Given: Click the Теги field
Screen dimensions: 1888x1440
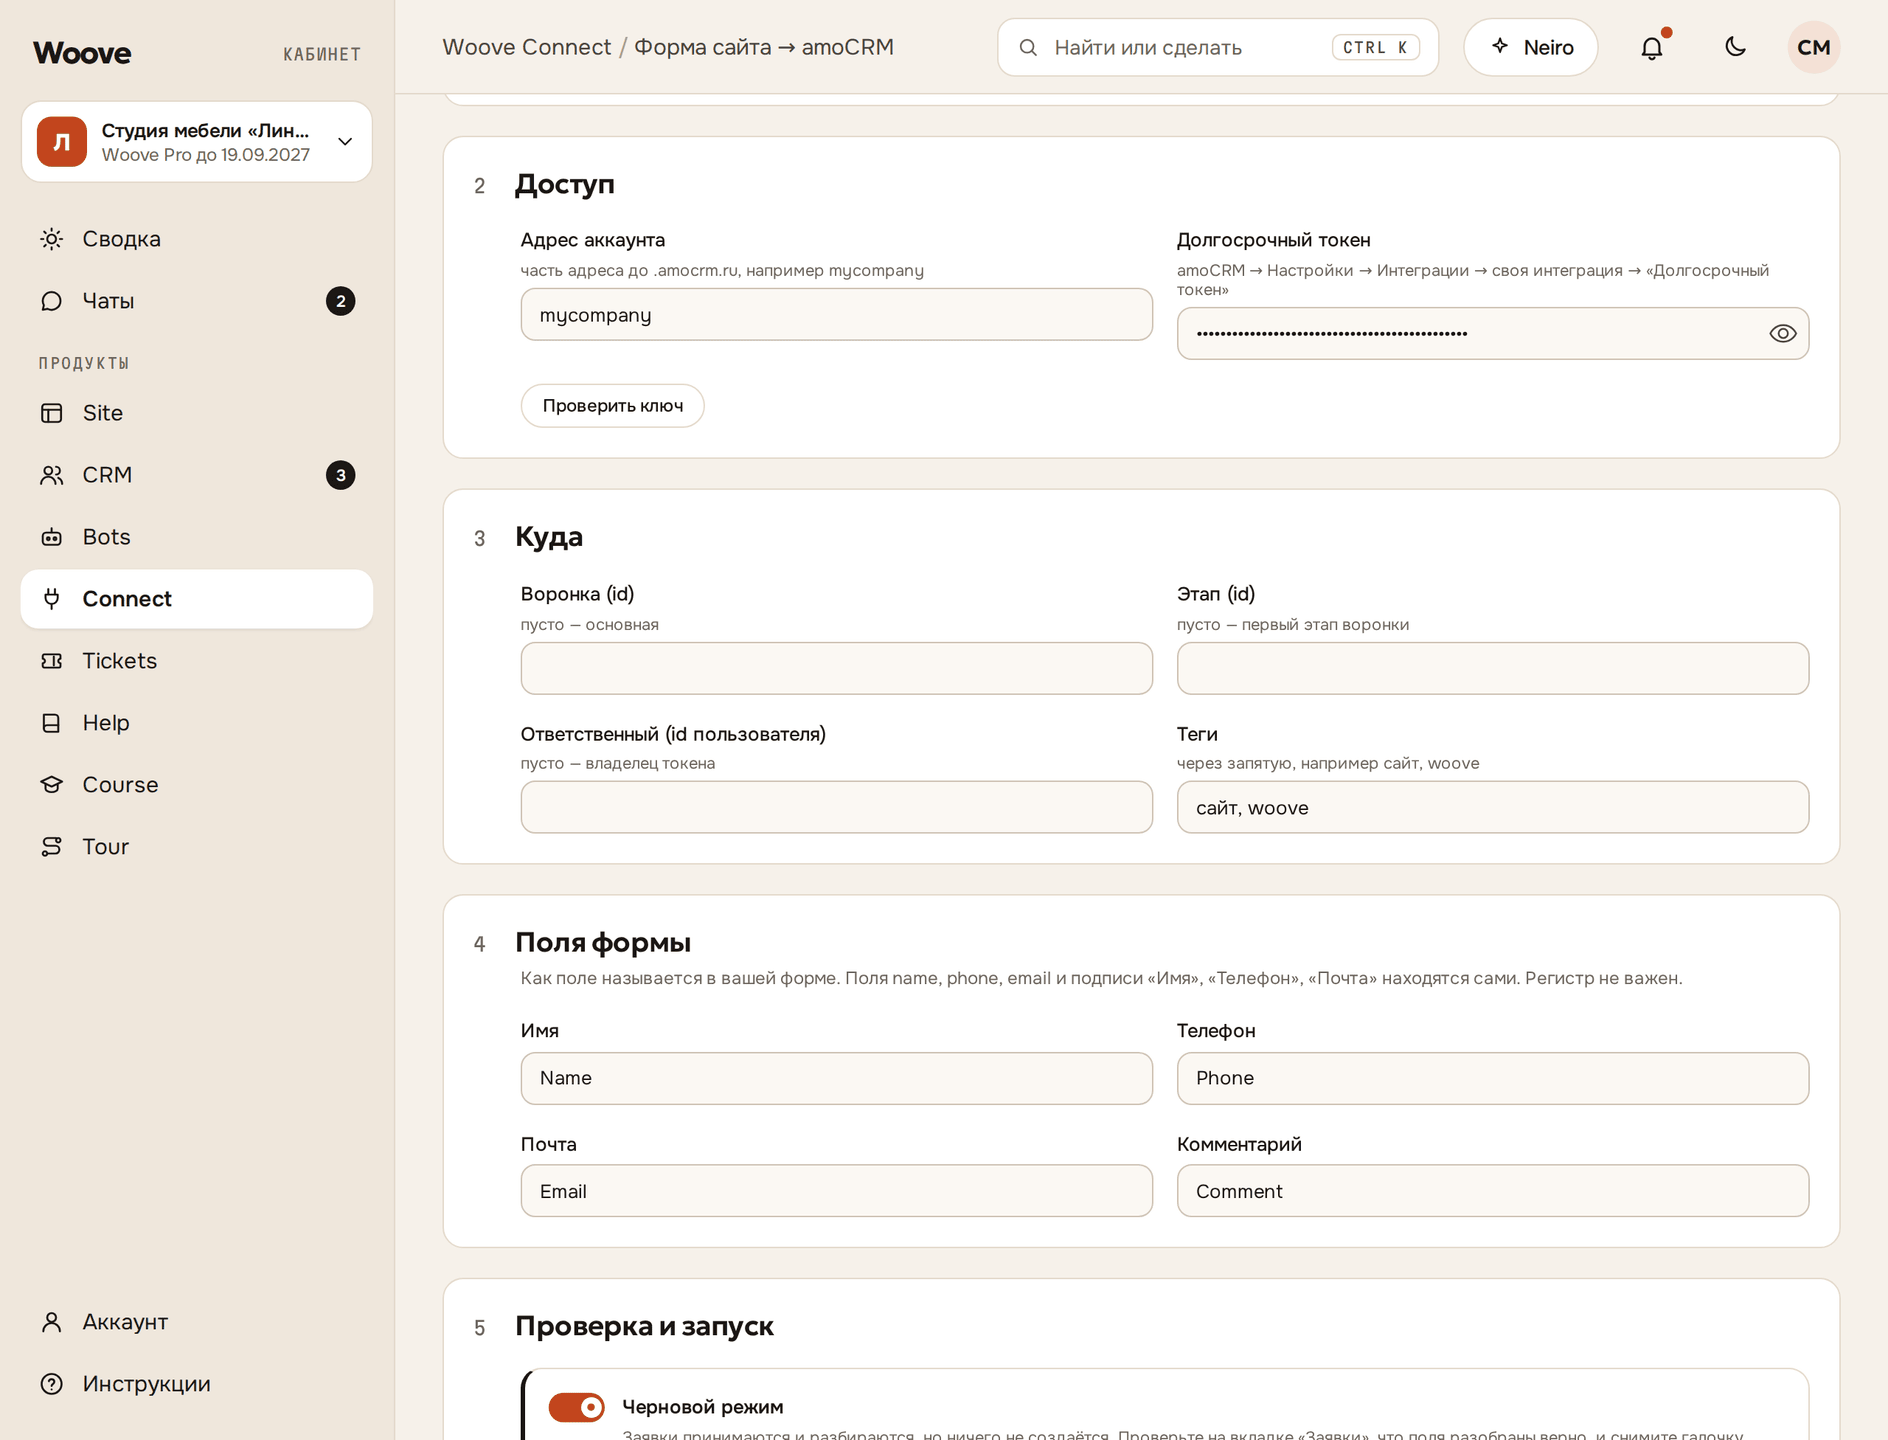Looking at the screenshot, I should pyautogui.click(x=1493, y=807).
